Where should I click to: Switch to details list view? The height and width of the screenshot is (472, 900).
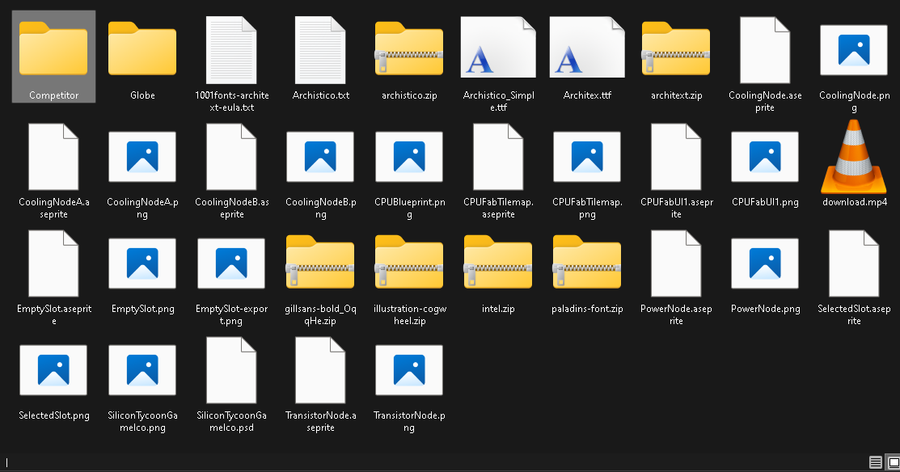click(x=875, y=462)
